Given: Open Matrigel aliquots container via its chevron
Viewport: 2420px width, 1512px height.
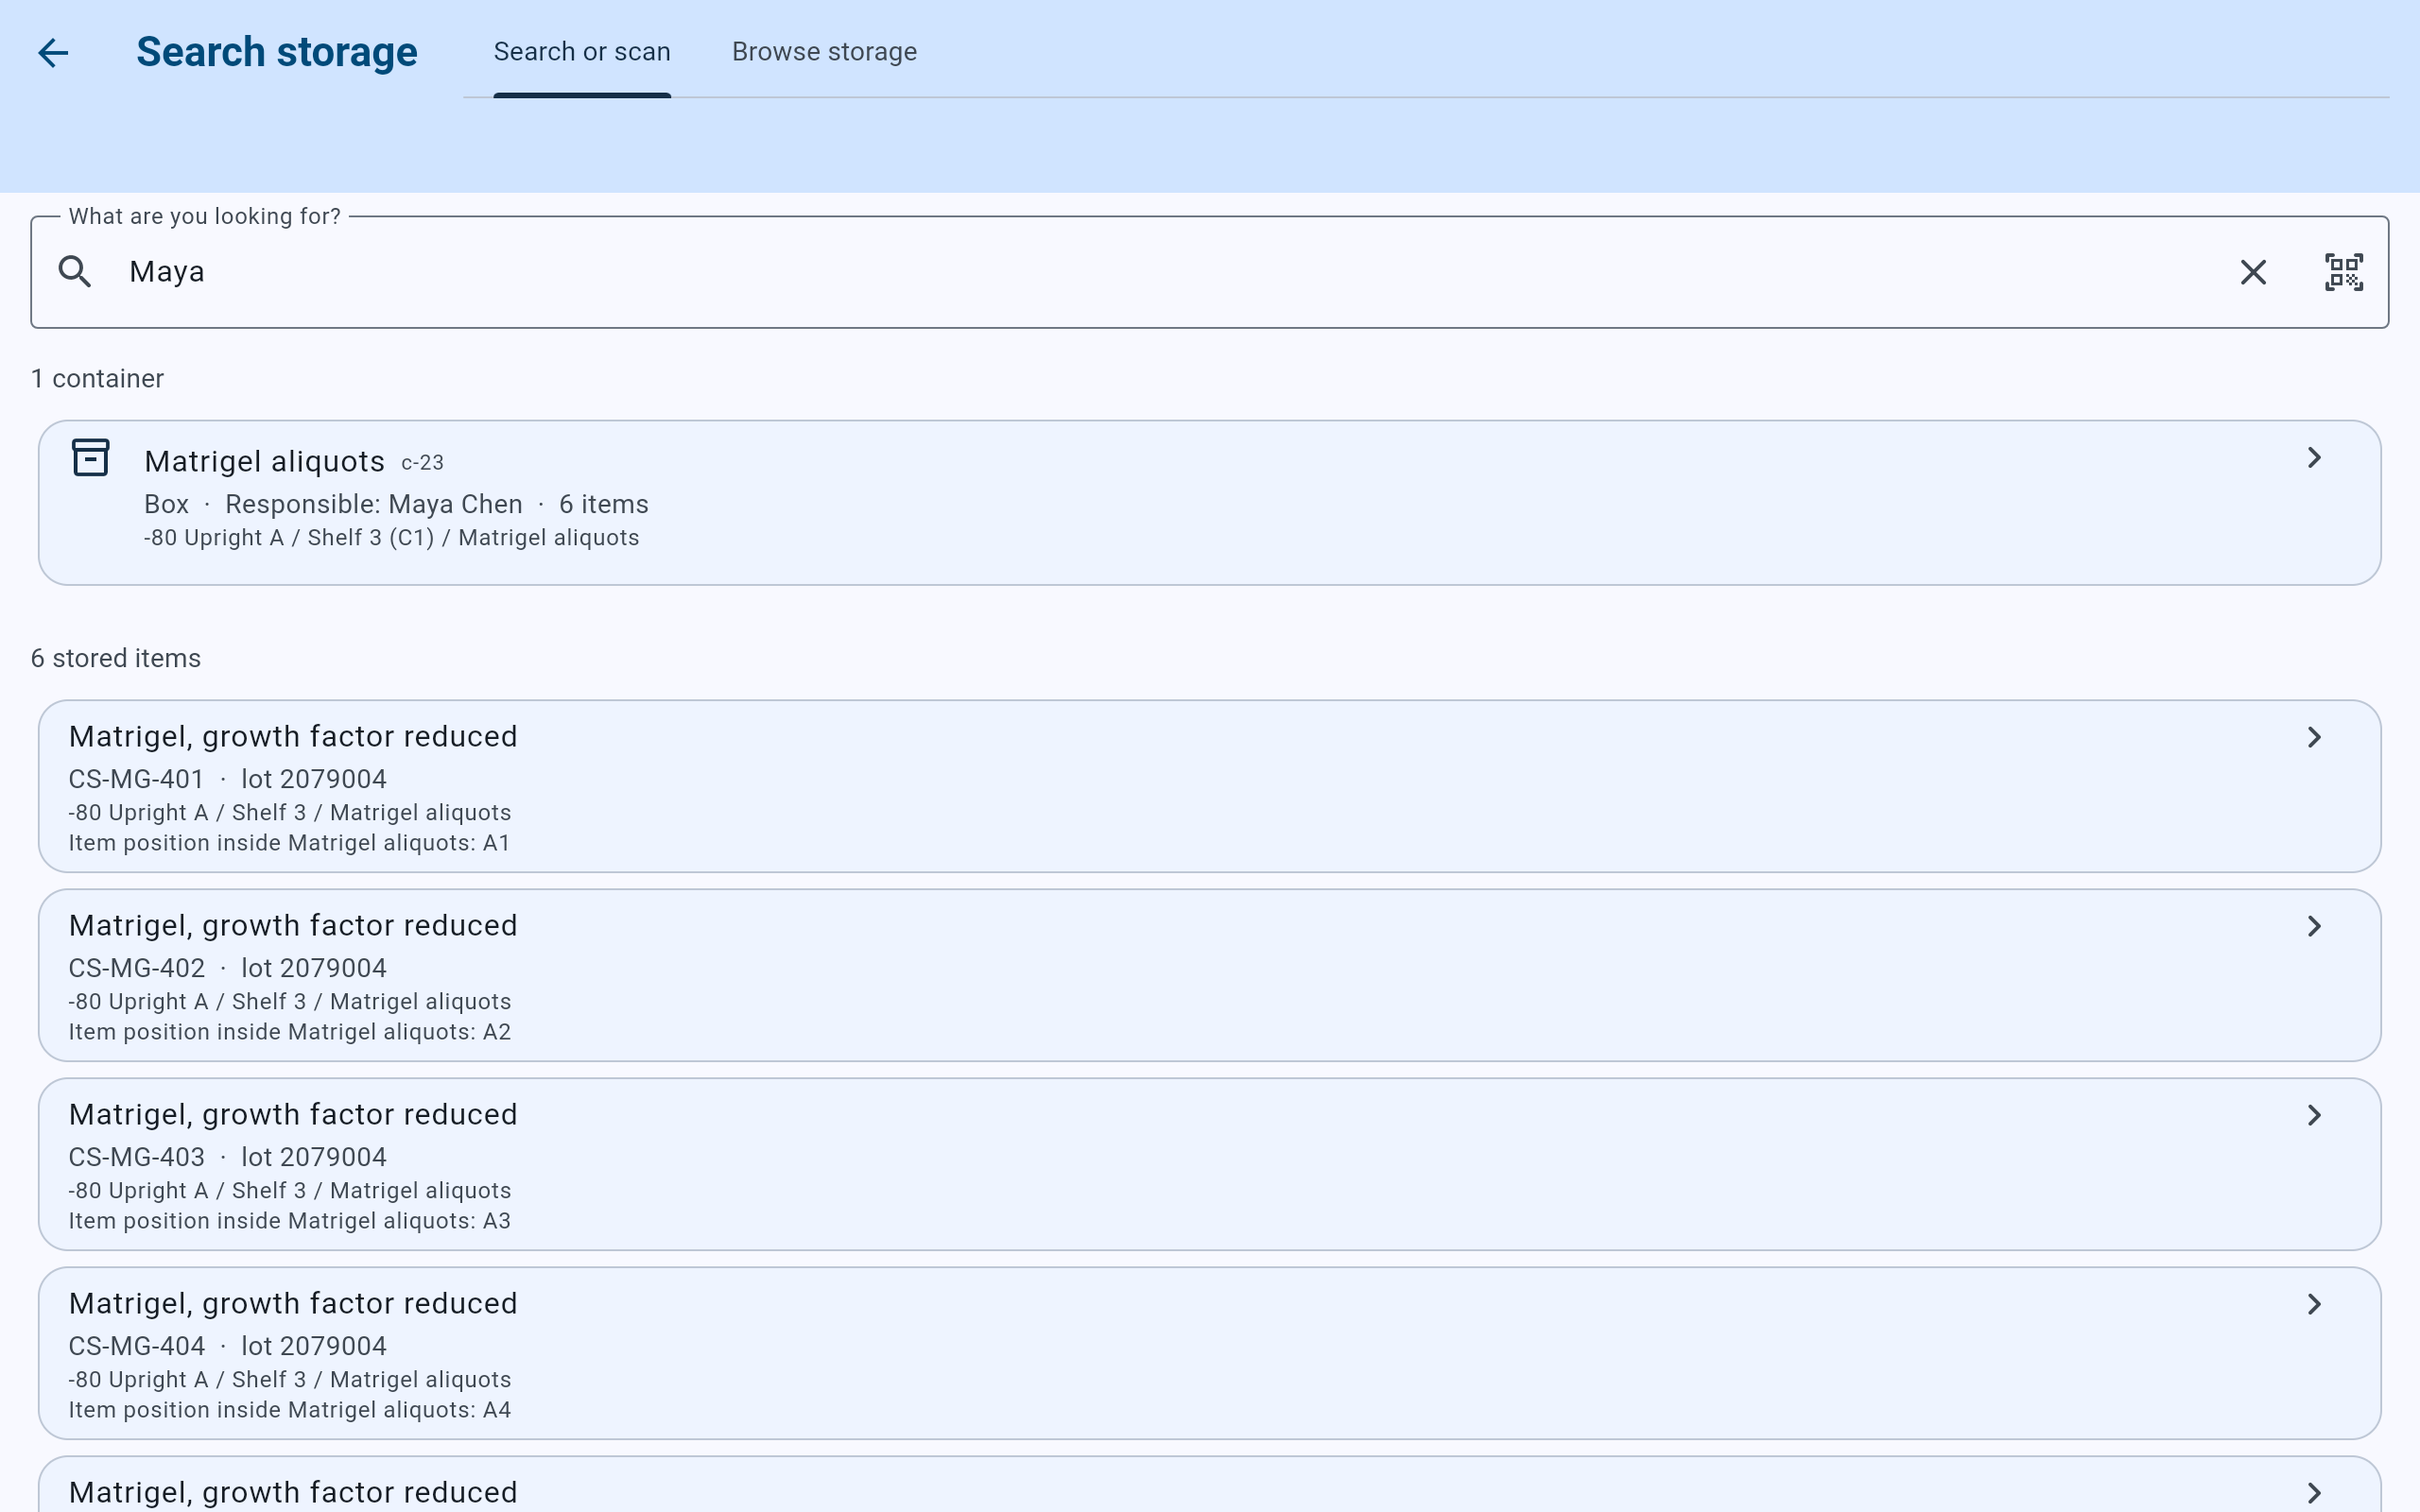Looking at the screenshot, I should click(2314, 458).
